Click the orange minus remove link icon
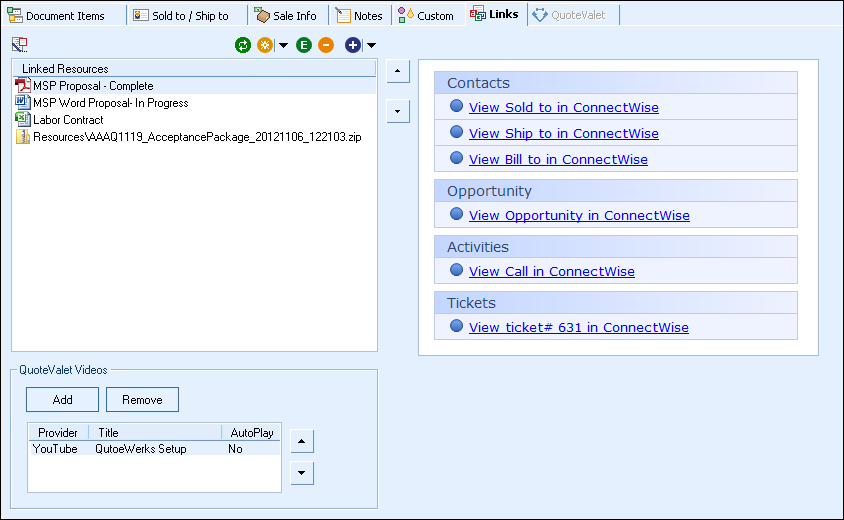This screenshot has height=520, width=844. click(x=326, y=45)
